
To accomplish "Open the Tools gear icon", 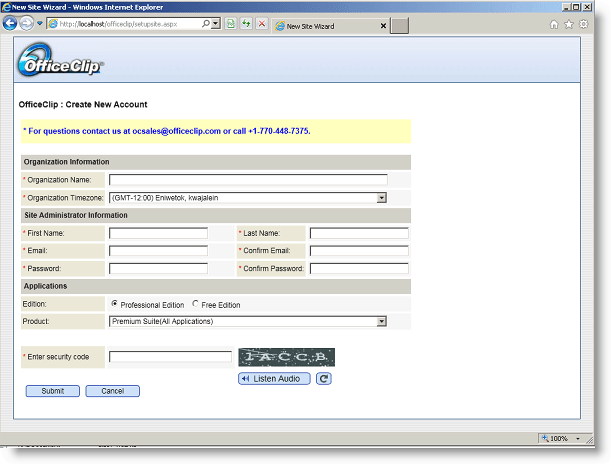I will click(x=583, y=24).
